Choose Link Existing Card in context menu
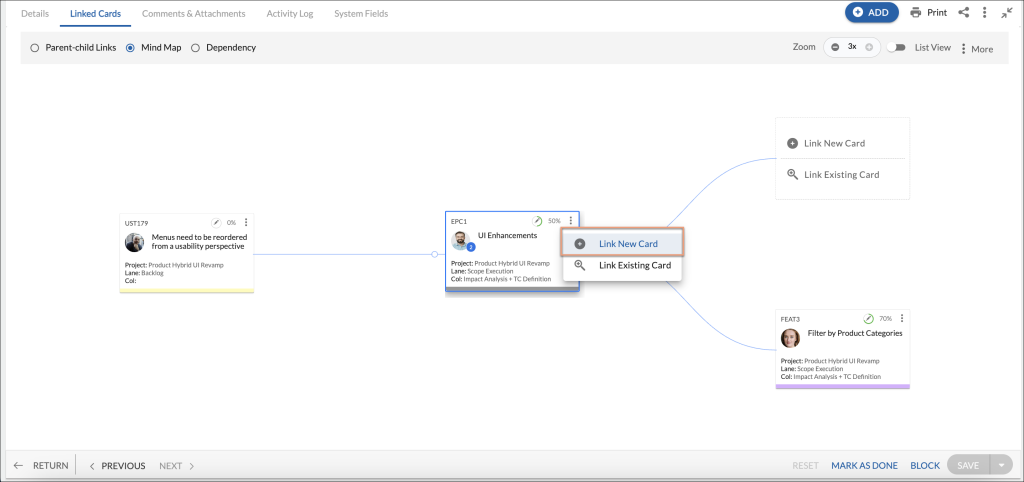This screenshot has height=482, width=1024. 622,265
